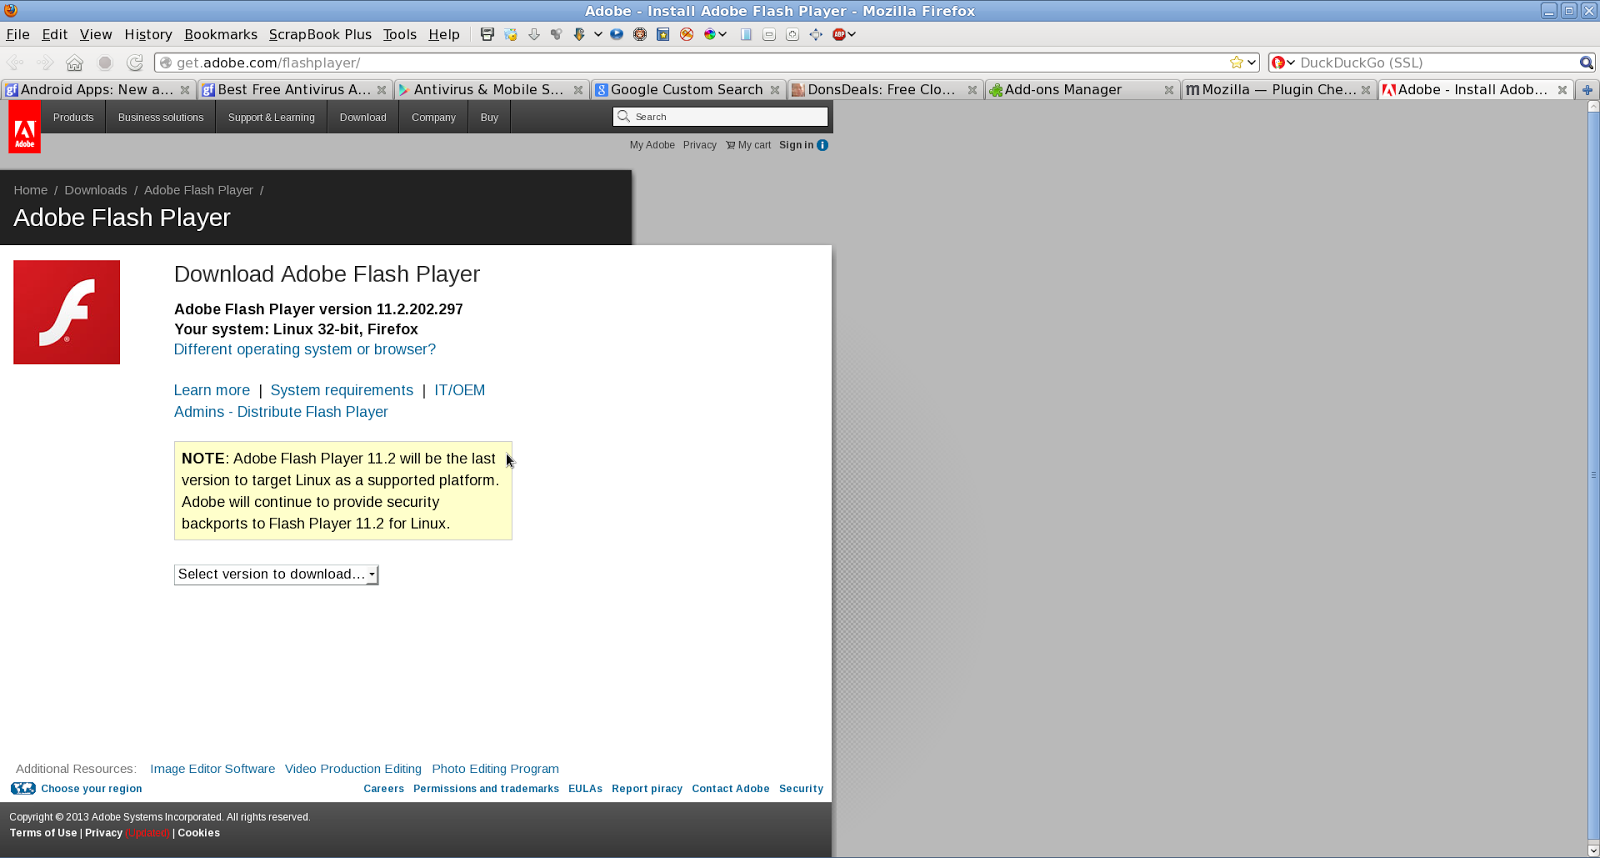Click the search magnifier in DuckDuckGo box
1600x858 pixels.
pos(1586,62)
